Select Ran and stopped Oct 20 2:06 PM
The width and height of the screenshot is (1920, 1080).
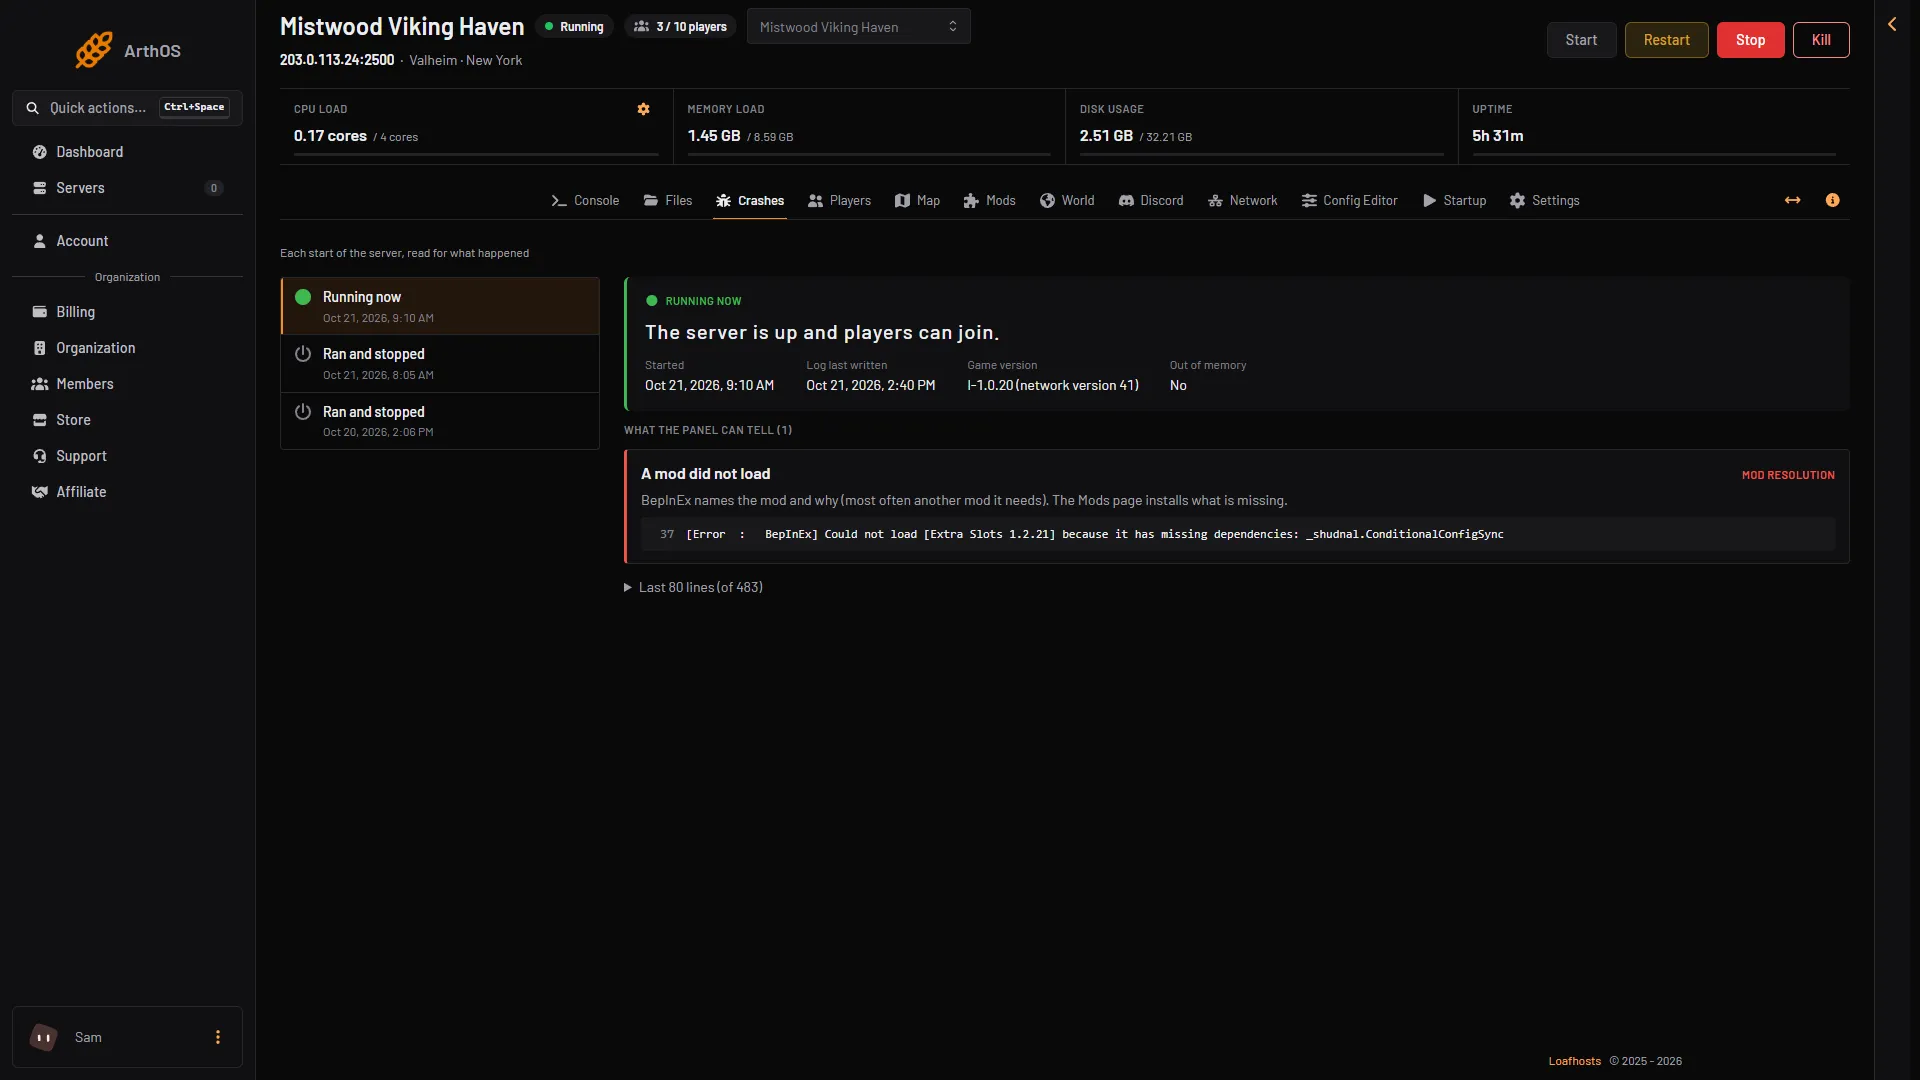[440, 421]
